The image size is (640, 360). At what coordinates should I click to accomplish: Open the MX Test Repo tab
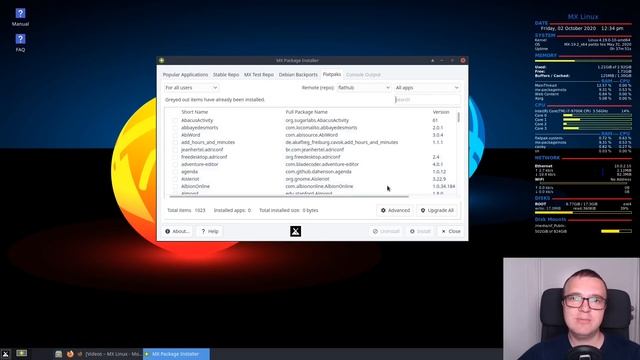point(259,75)
